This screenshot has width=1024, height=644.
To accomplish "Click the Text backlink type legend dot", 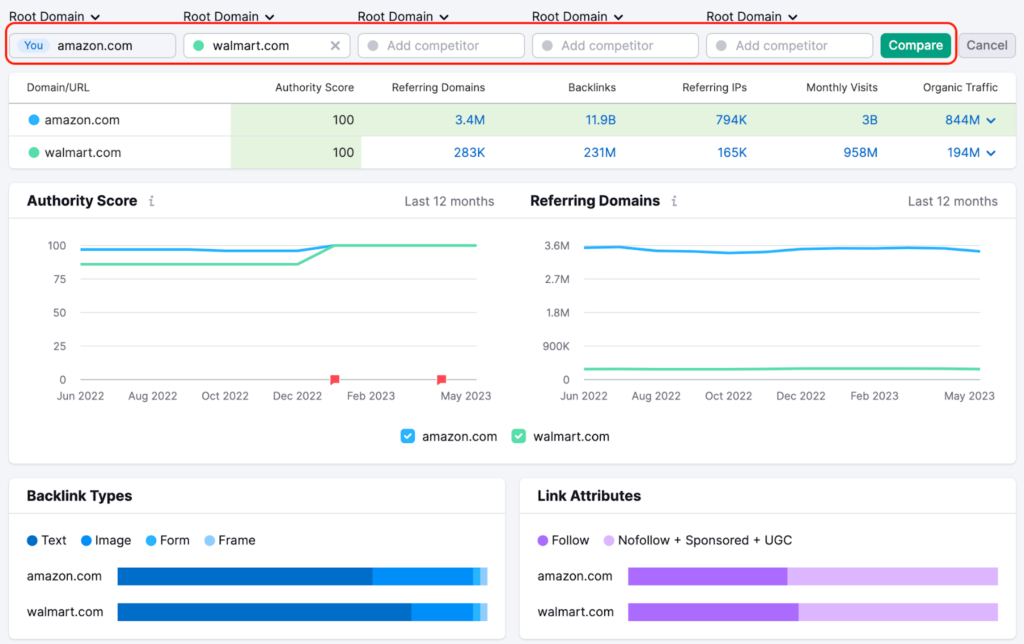I will 32,541.
